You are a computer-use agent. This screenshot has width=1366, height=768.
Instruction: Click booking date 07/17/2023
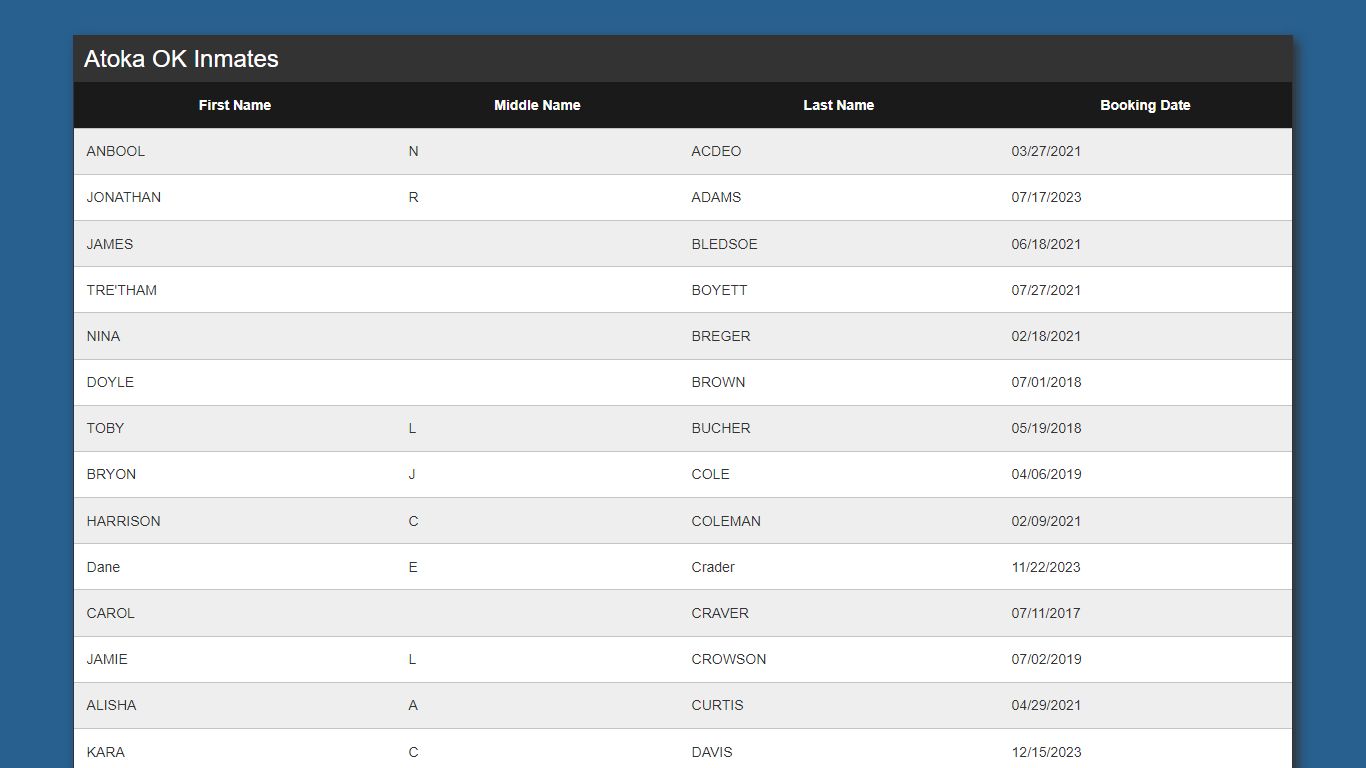pos(1046,197)
